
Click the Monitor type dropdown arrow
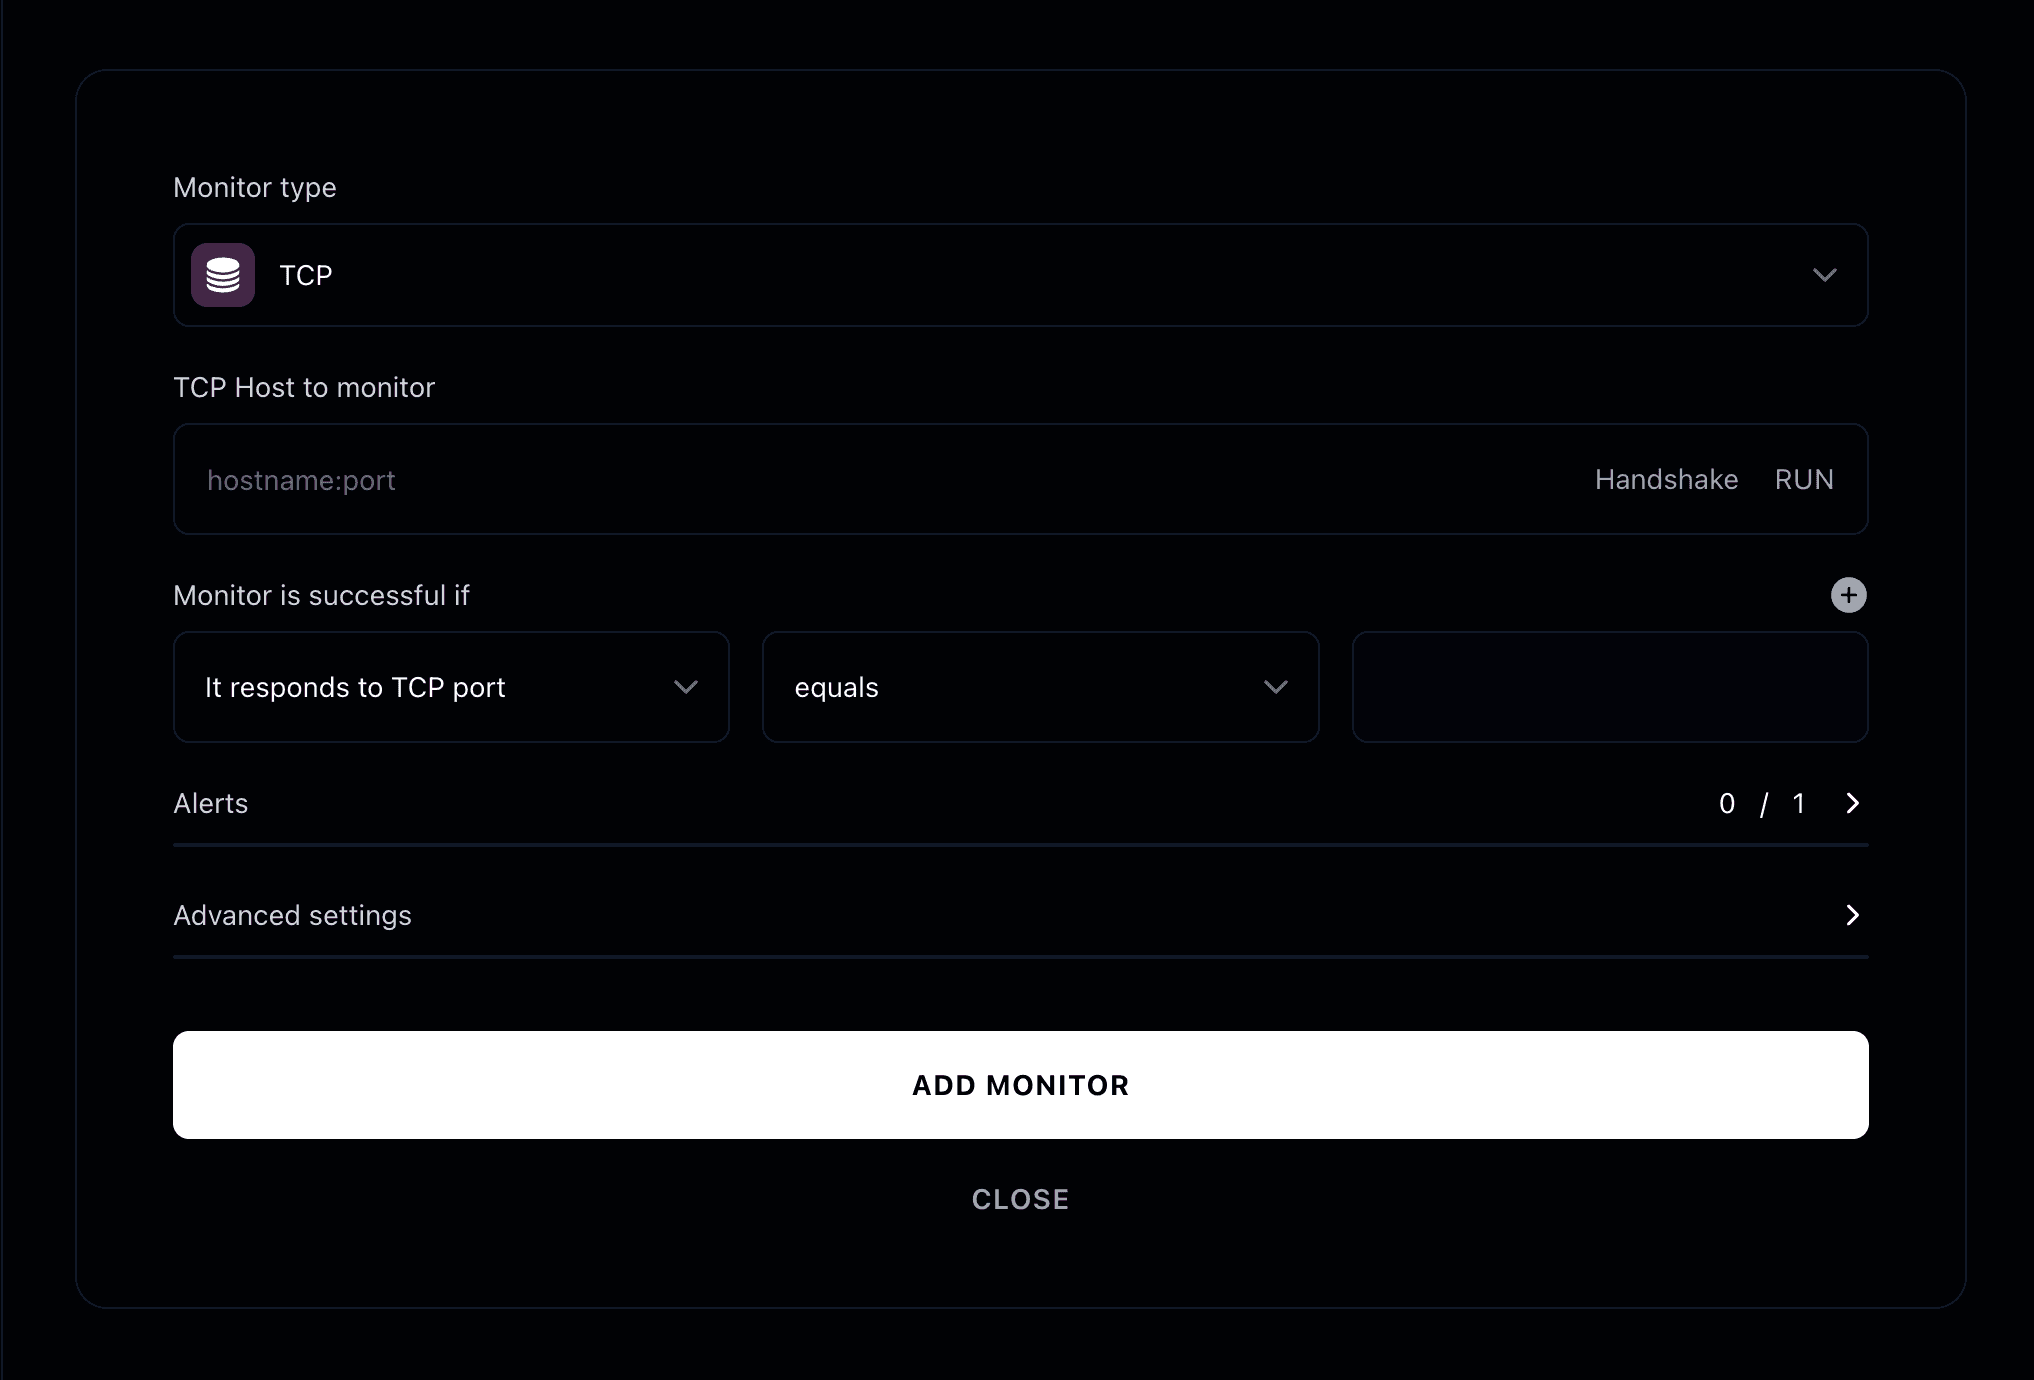(x=1825, y=275)
